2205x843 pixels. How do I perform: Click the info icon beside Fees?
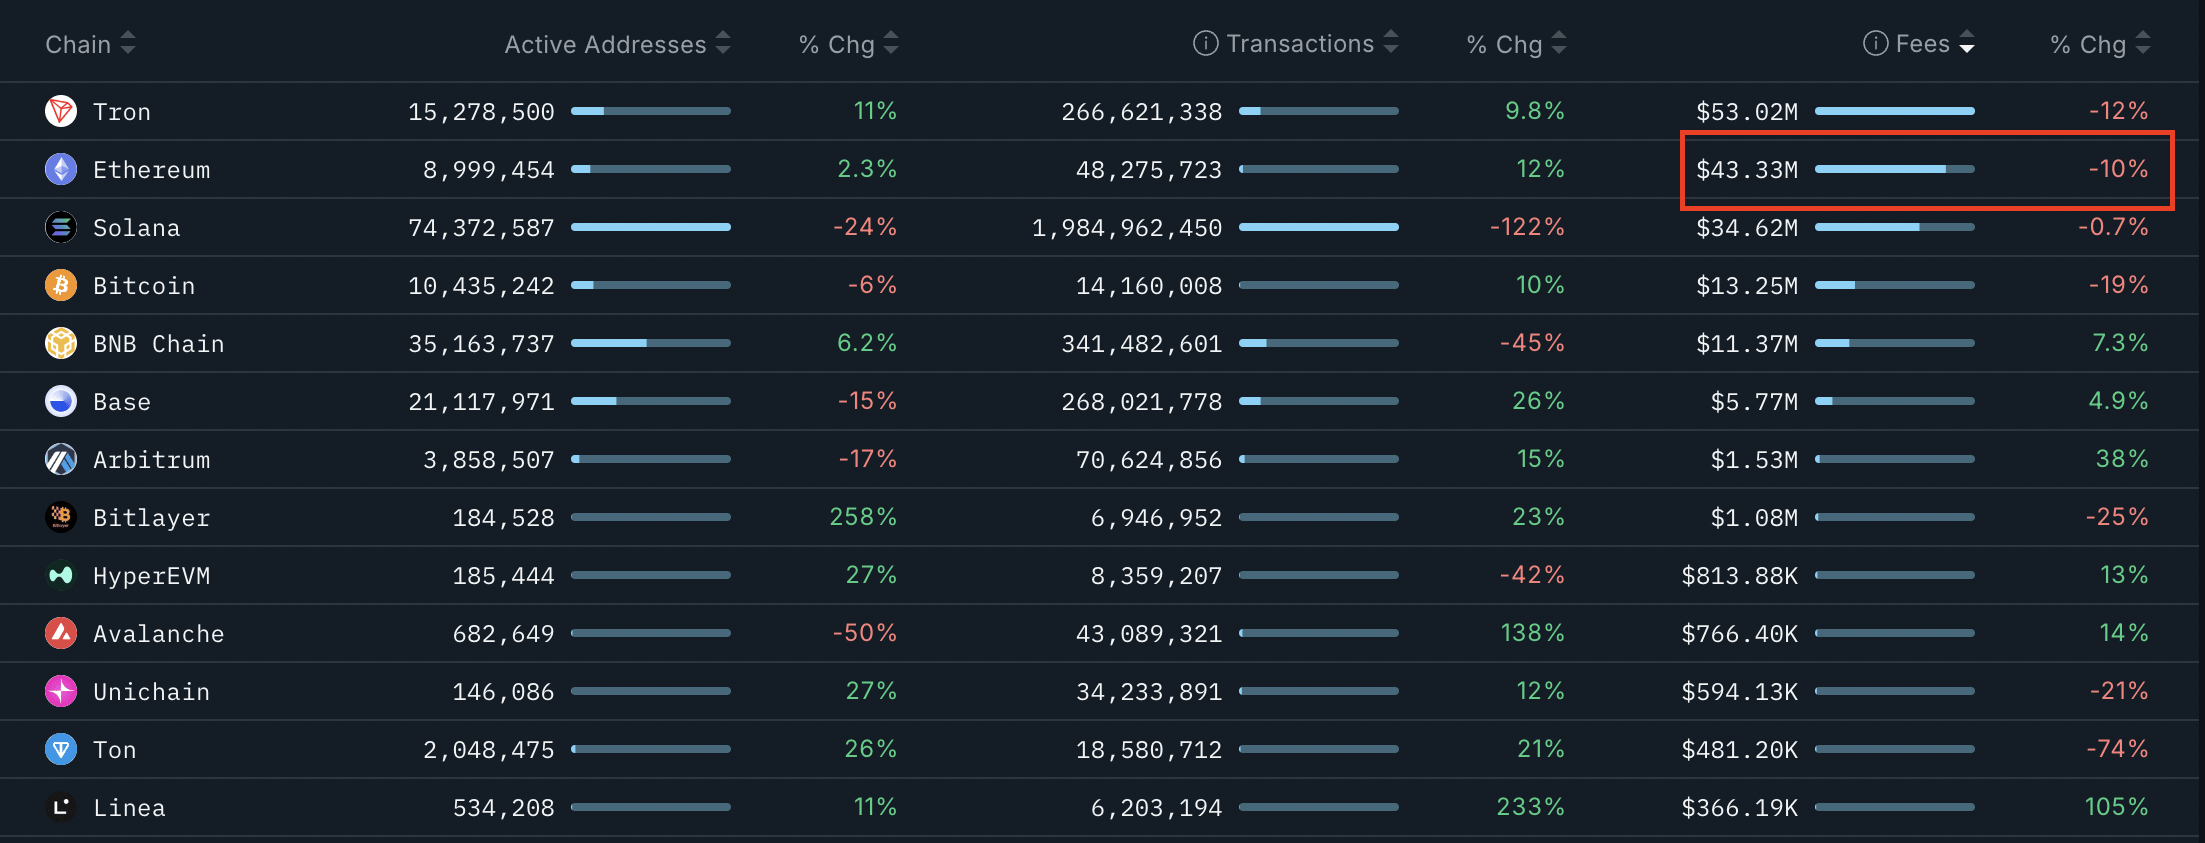pyautogui.click(x=1875, y=44)
